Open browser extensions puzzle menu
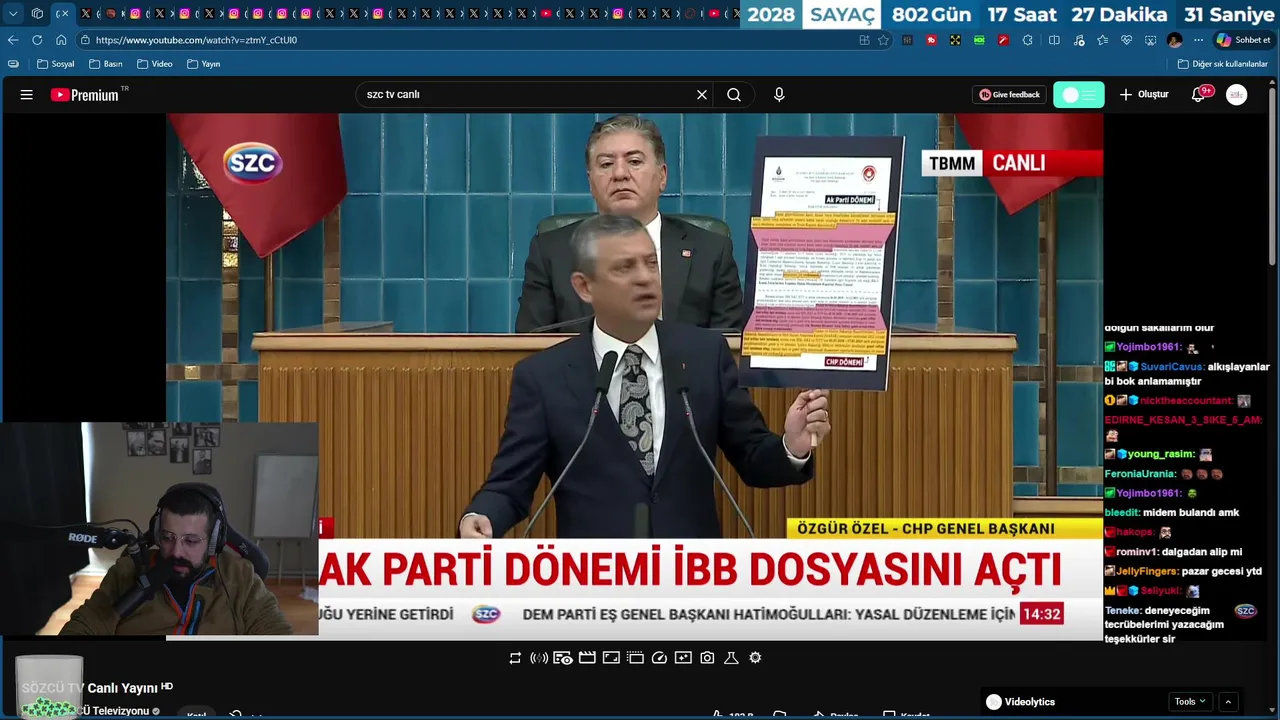Image resolution: width=1280 pixels, height=720 pixels. 1028,40
